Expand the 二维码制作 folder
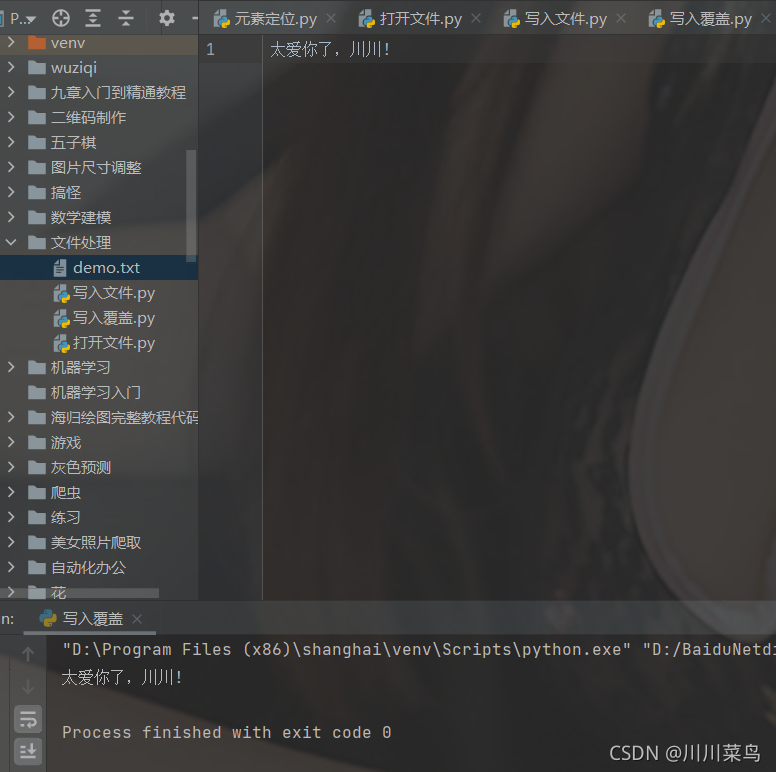The image size is (776, 772). click(11, 117)
